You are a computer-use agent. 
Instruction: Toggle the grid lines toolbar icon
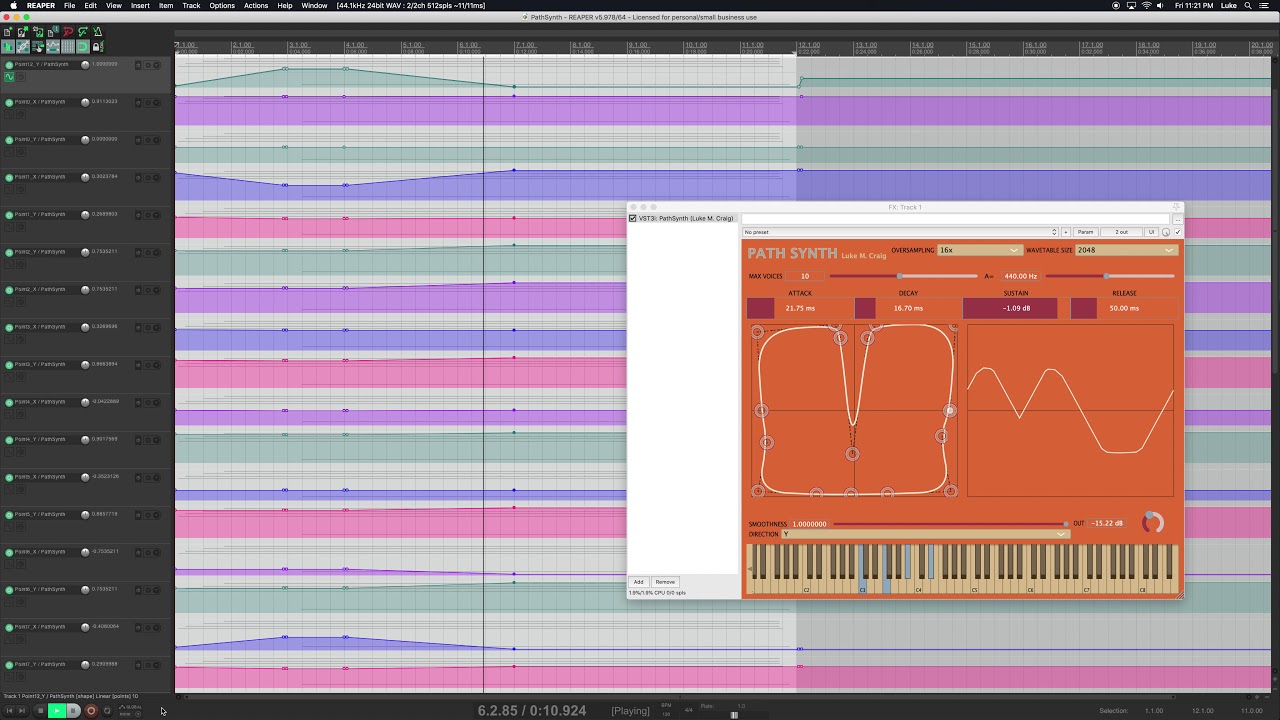68,46
